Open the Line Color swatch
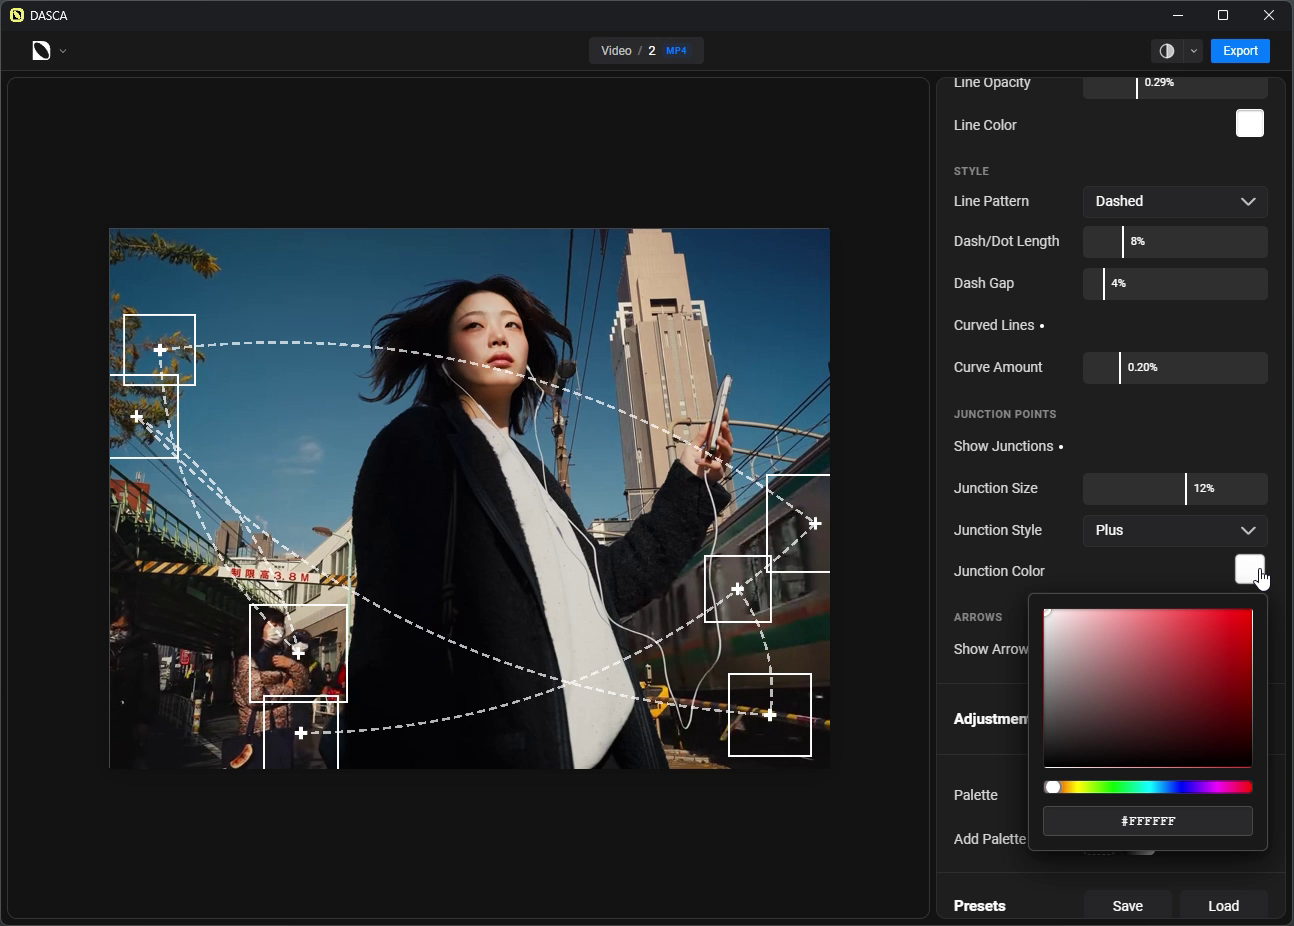This screenshot has height=926, width=1294. pyautogui.click(x=1249, y=124)
